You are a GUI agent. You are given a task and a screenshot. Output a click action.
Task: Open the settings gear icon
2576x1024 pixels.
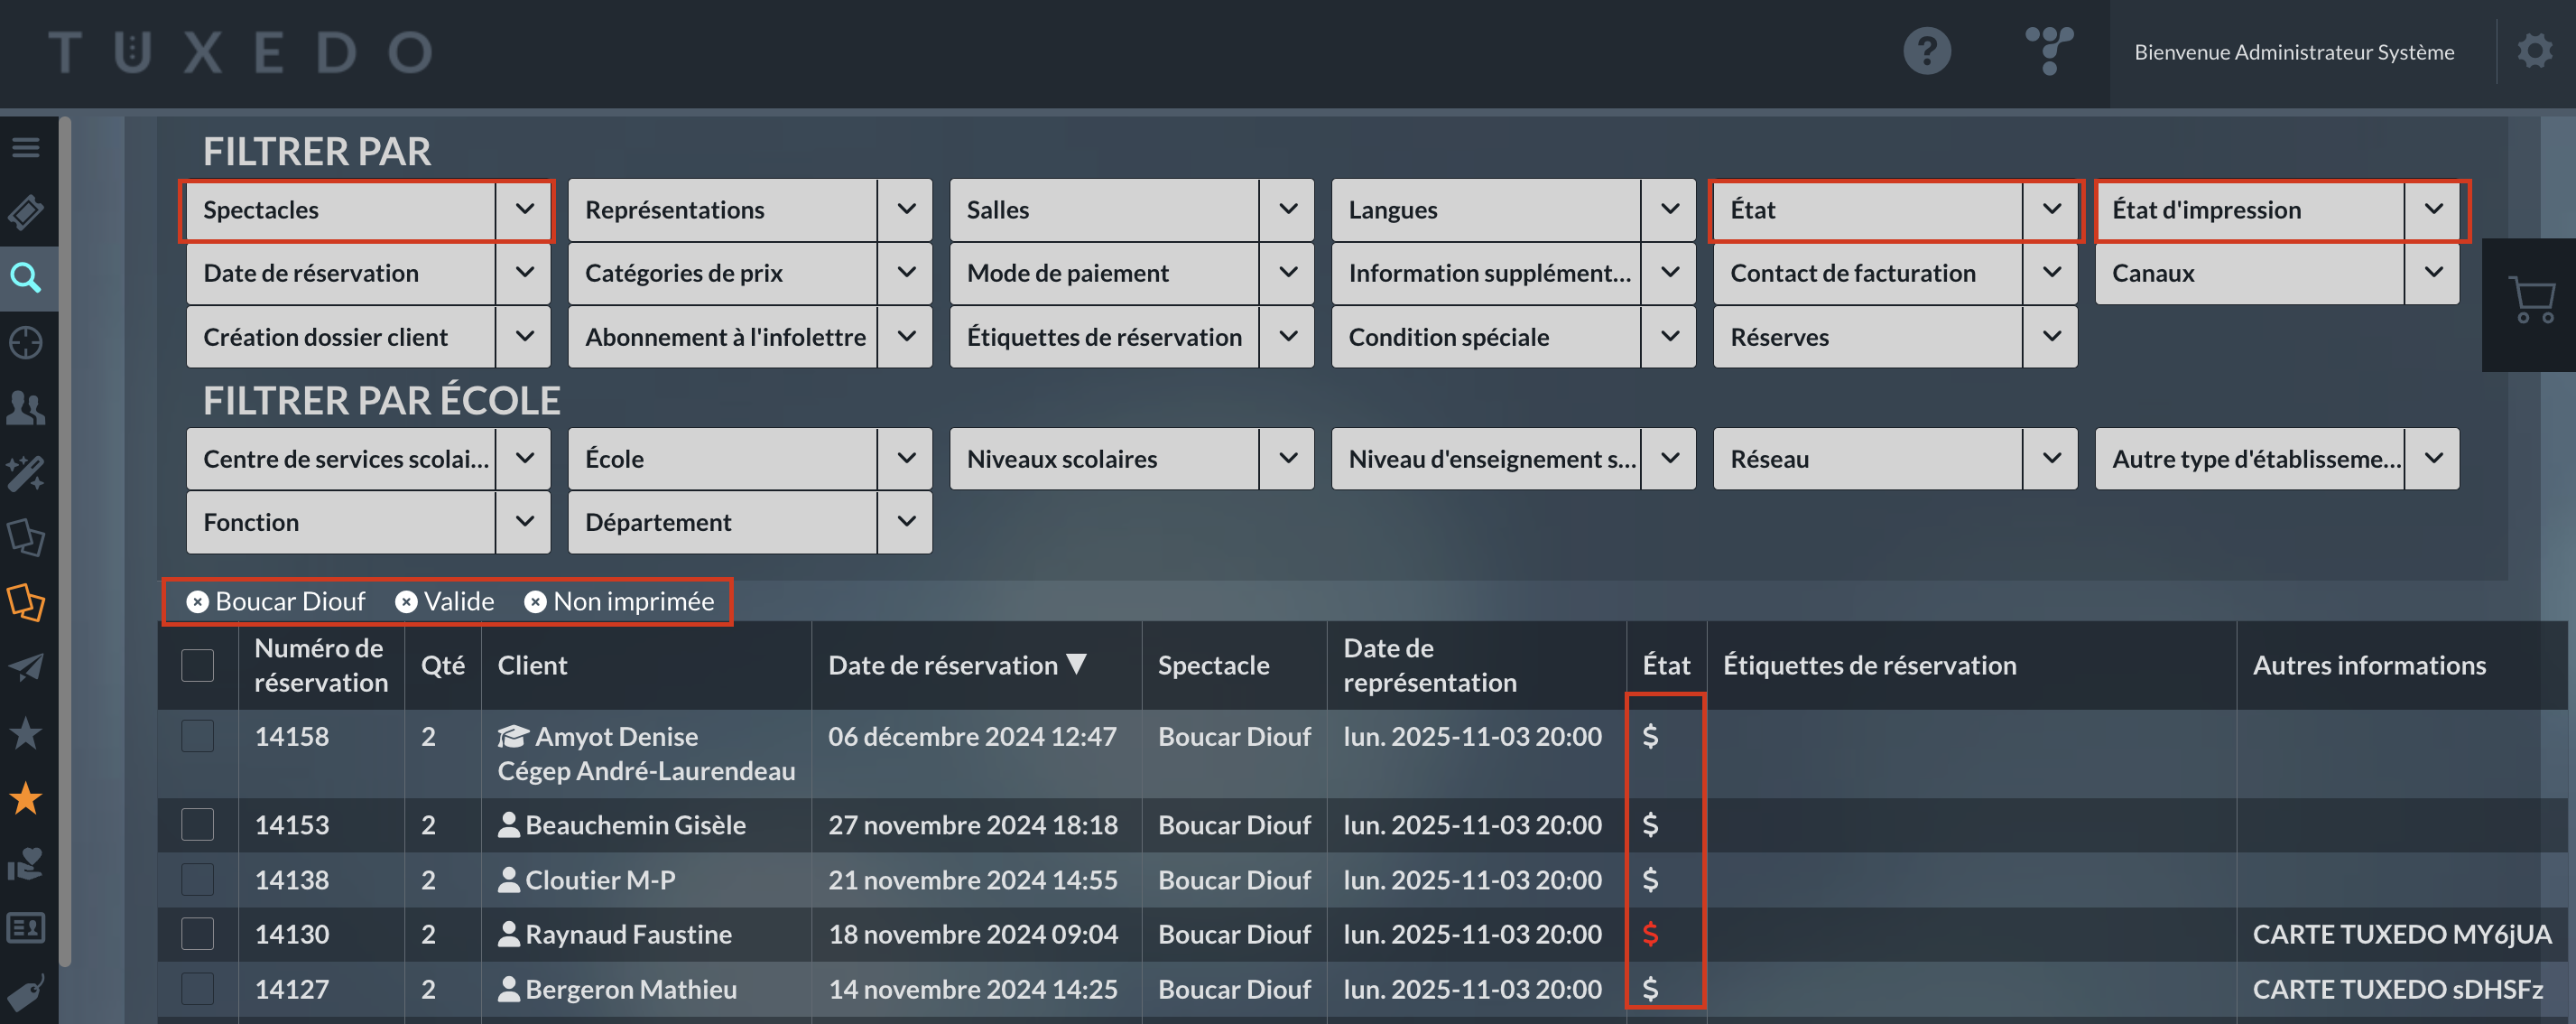tap(2534, 51)
